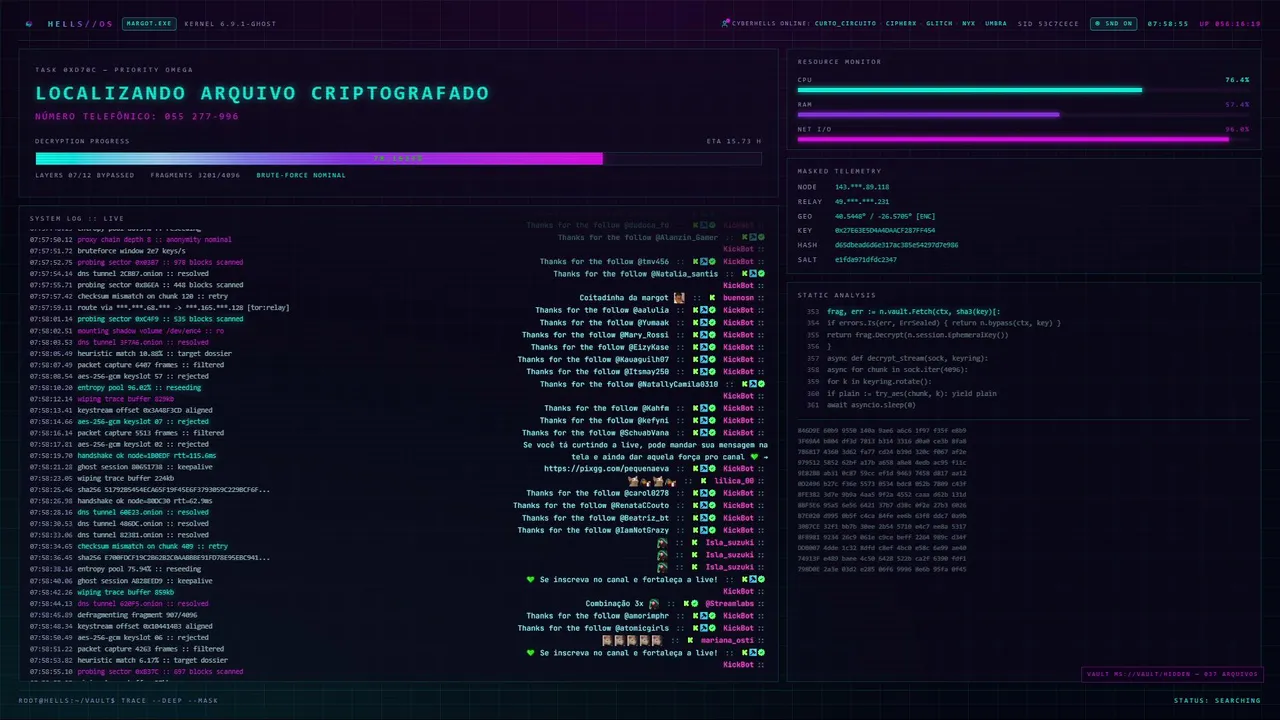
Task: Click the Kick badge in pixgg link row
Action: pos(695,468)
